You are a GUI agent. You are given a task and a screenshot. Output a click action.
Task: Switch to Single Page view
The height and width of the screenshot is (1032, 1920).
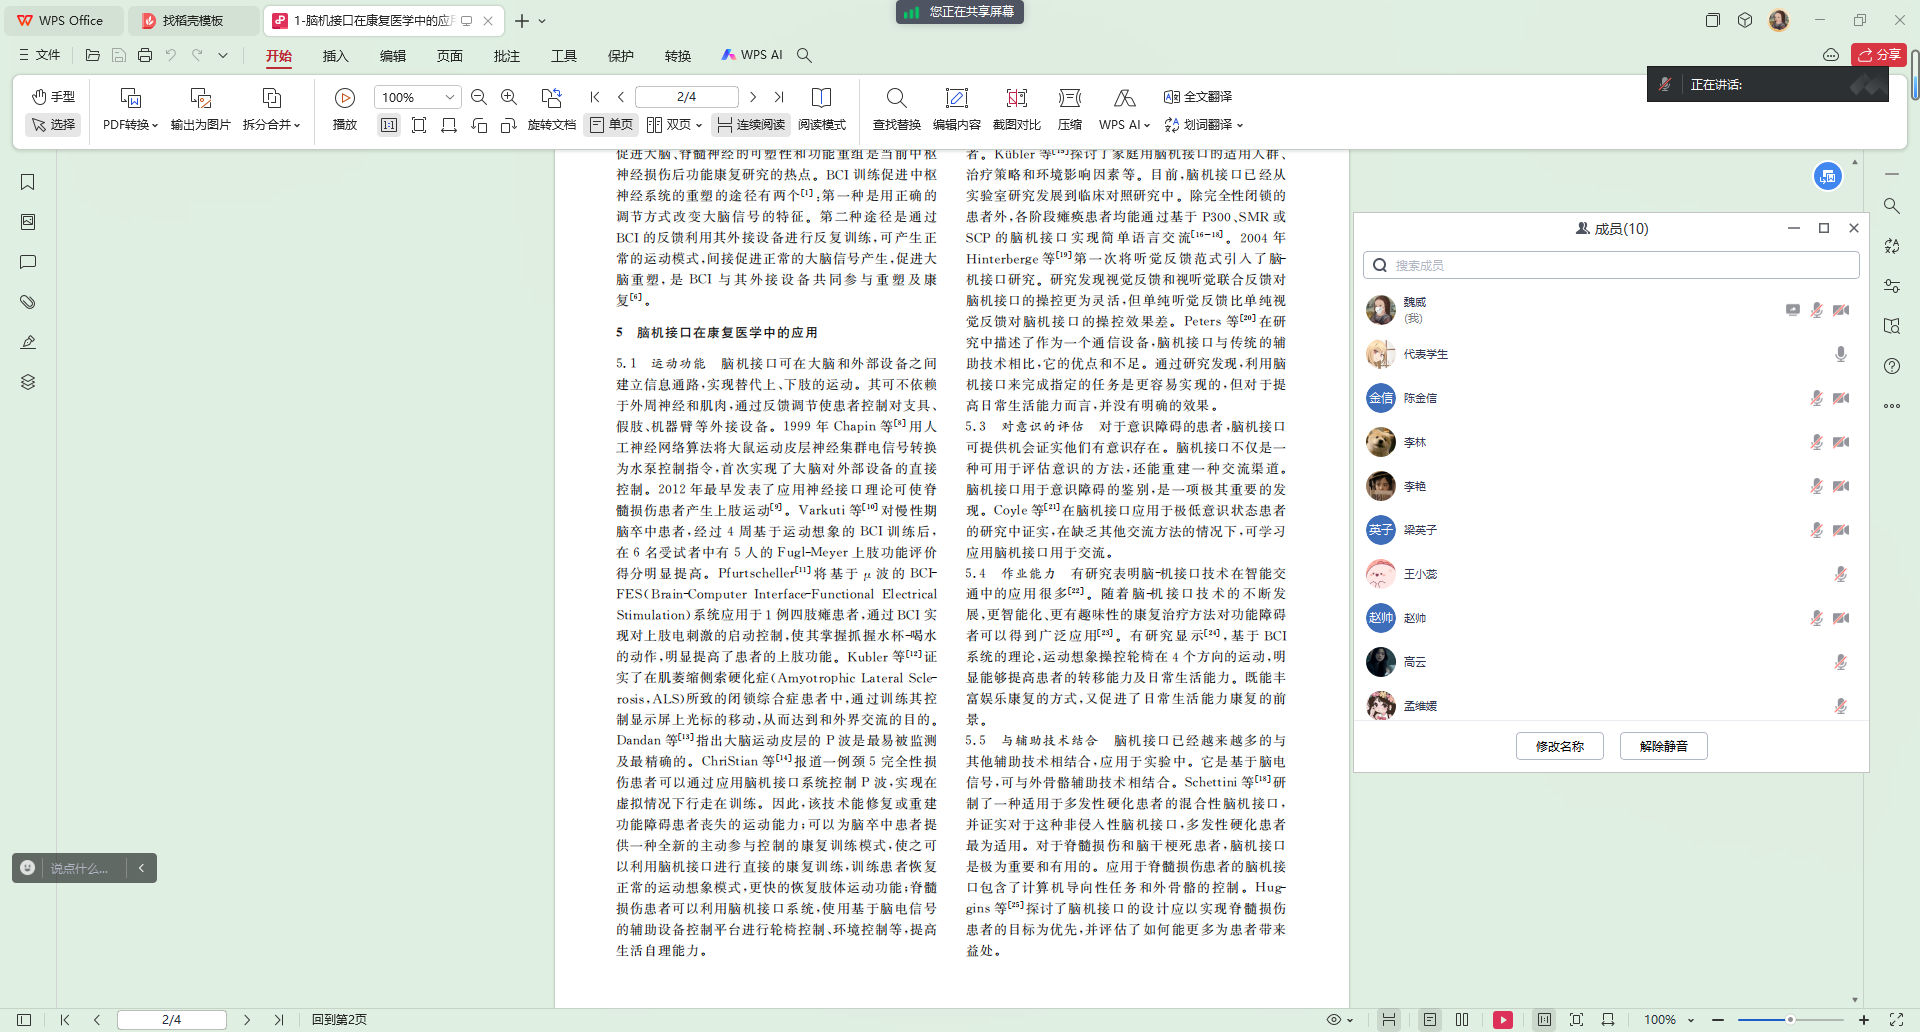pos(611,125)
